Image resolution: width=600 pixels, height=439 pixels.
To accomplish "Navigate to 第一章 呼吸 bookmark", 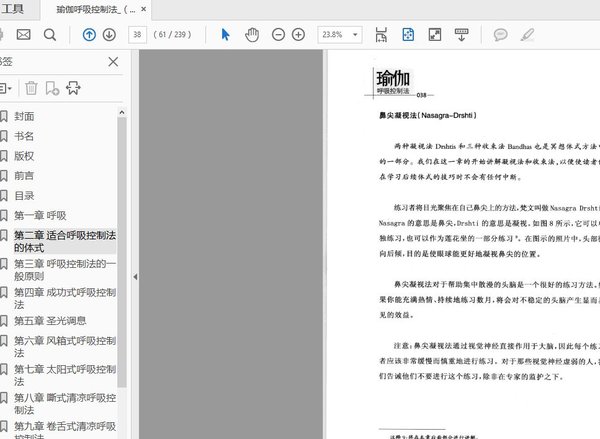I will (40, 215).
